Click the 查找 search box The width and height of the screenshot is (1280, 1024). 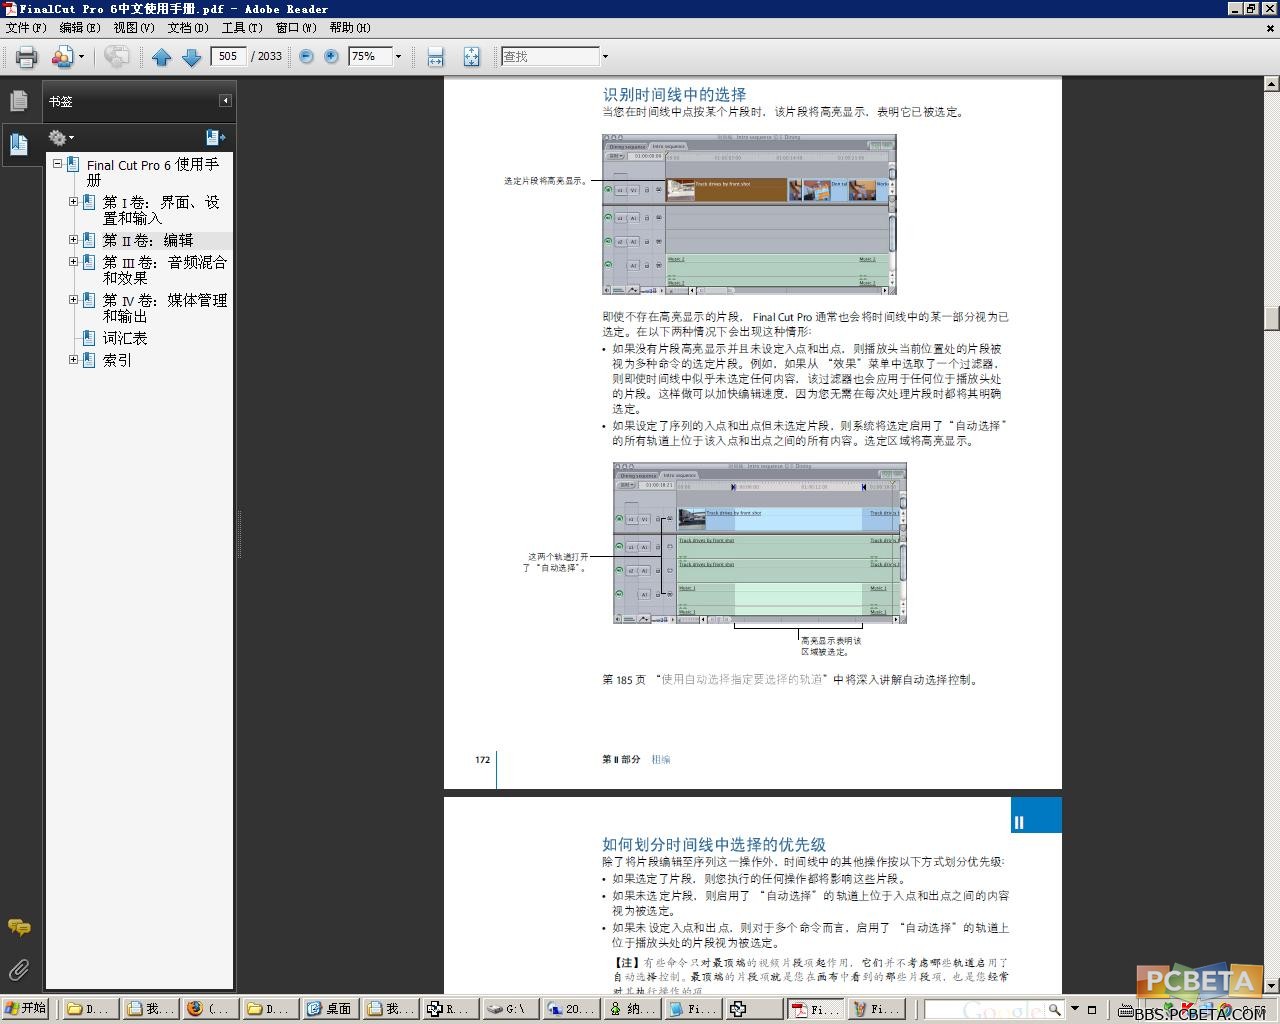549,56
